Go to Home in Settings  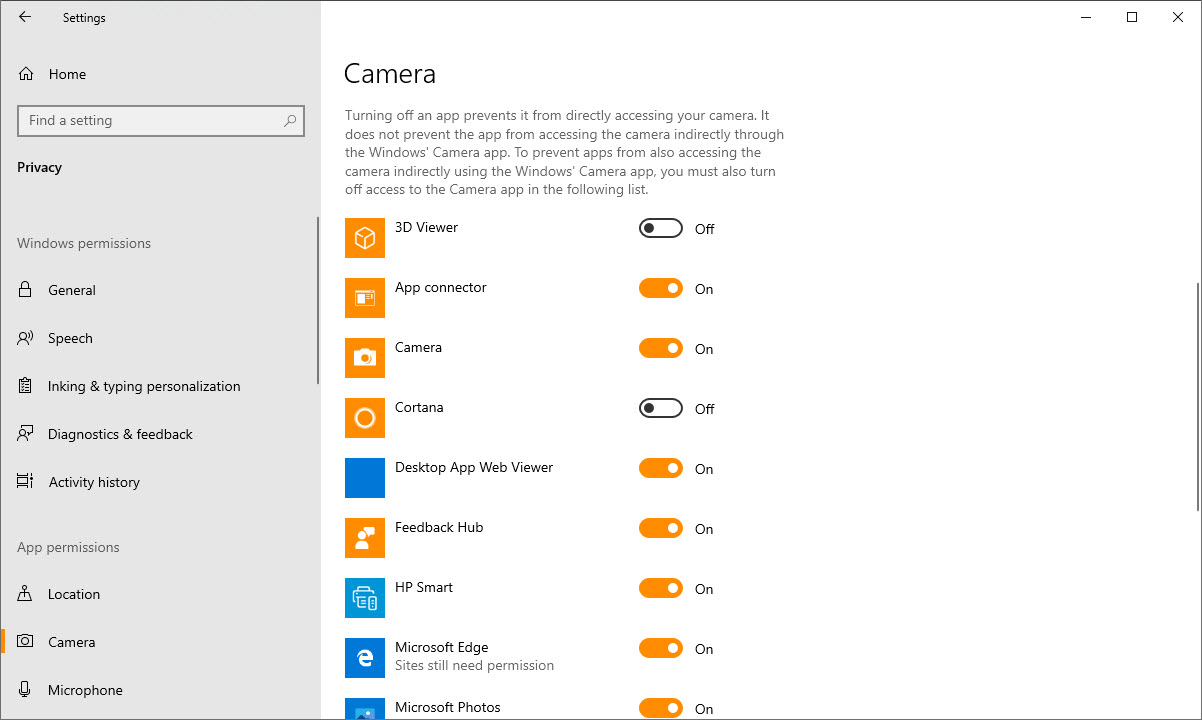click(x=160, y=74)
